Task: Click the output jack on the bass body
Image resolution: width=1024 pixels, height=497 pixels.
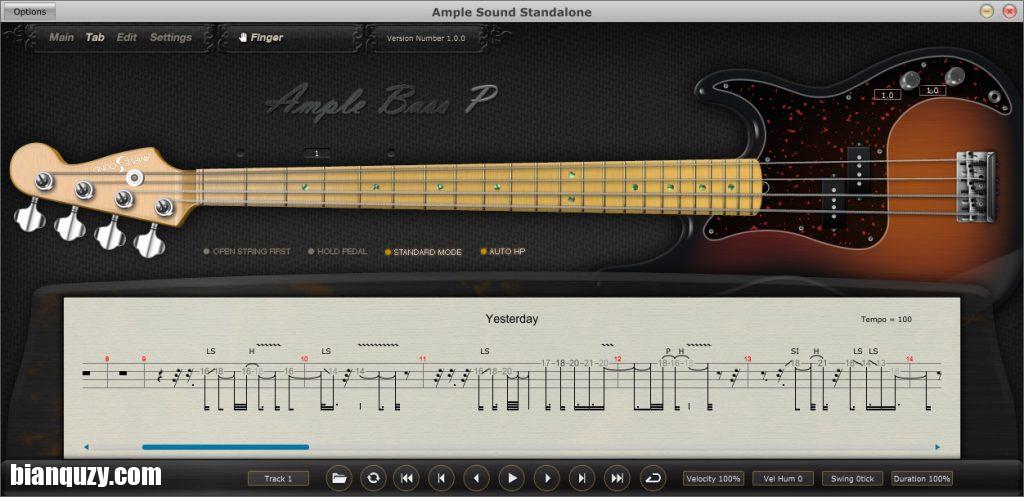Action: 995,98
